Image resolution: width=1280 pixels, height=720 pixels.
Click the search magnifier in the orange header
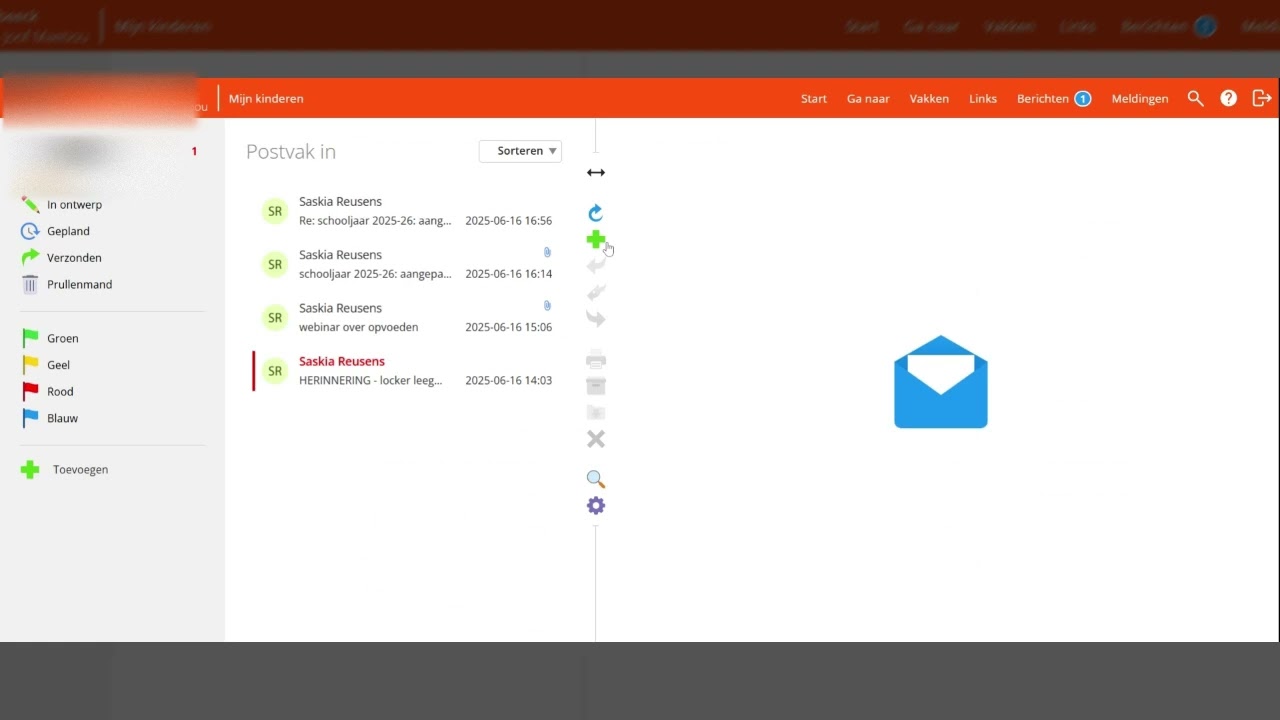pos(1195,98)
